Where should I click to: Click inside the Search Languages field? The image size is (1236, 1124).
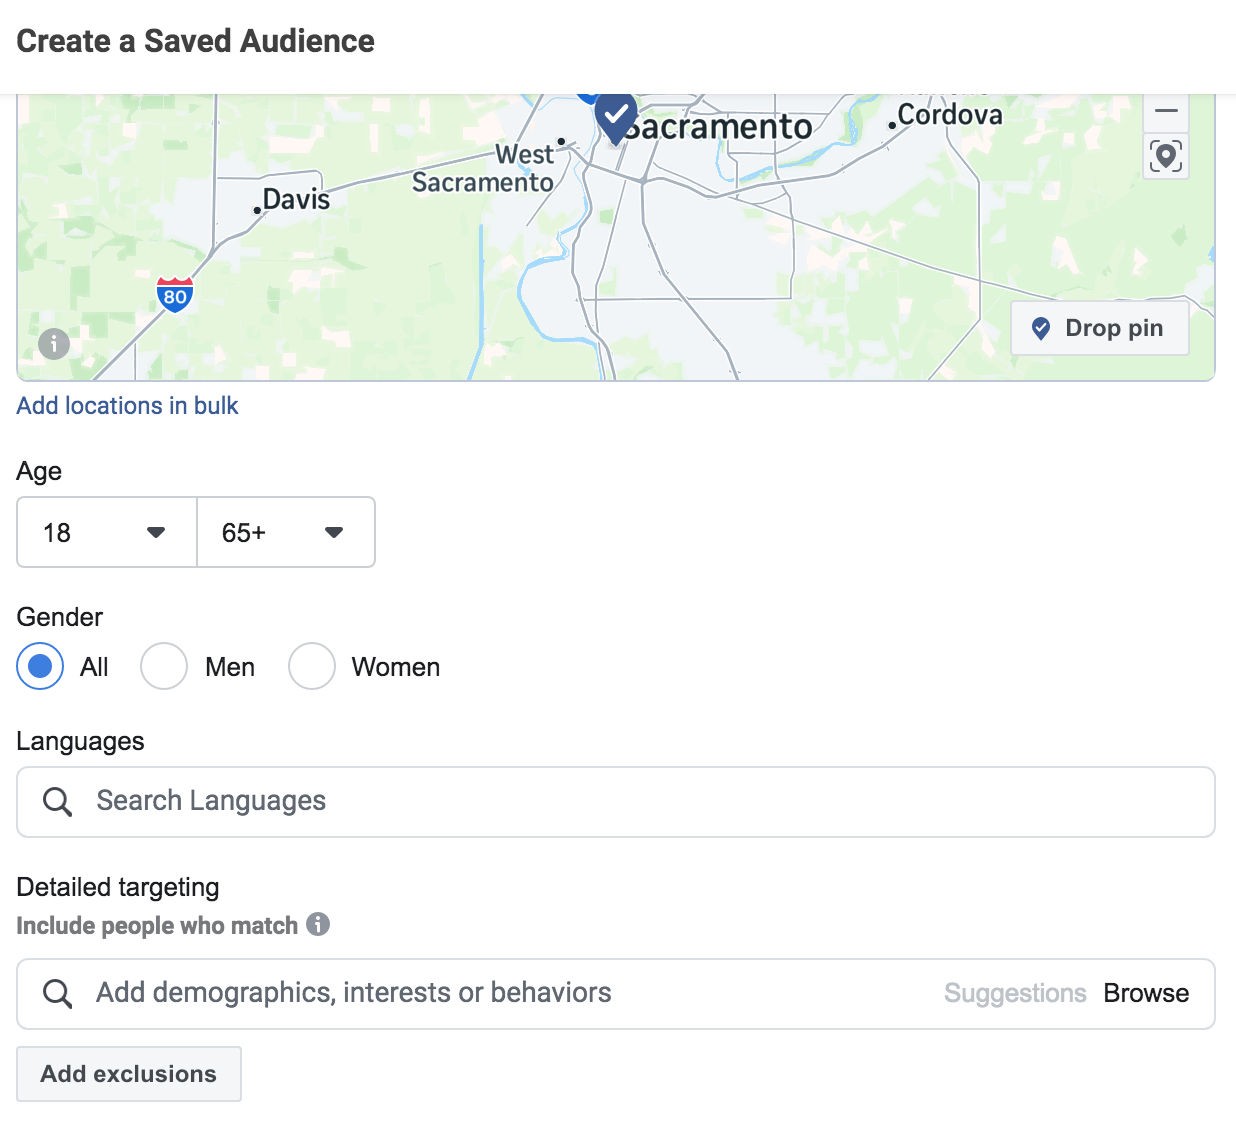[x=400, y=801]
